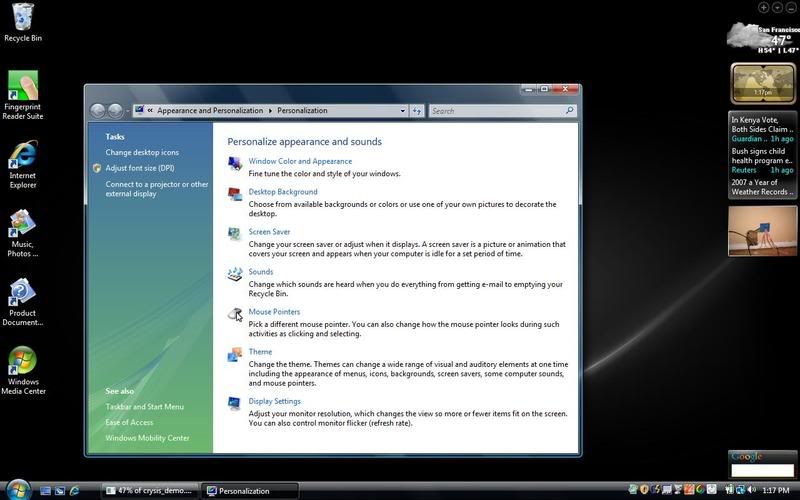Click the Screen Saver icon
Screen dimensions: 800x500
235,234
